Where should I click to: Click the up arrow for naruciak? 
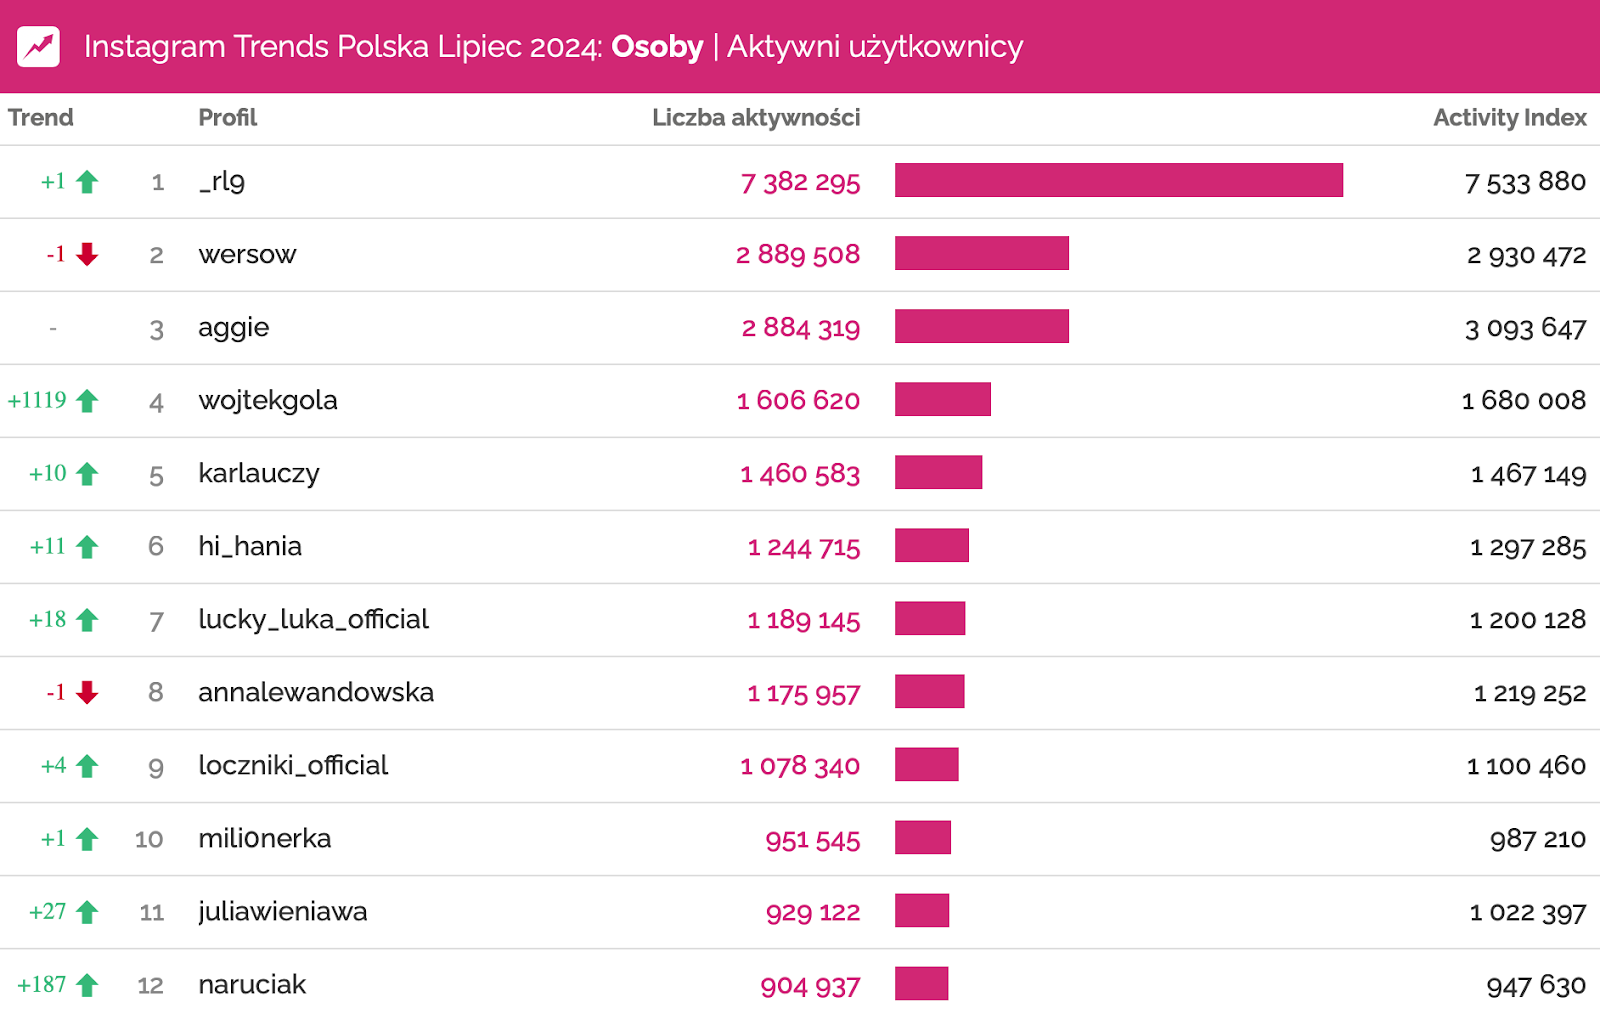(88, 985)
